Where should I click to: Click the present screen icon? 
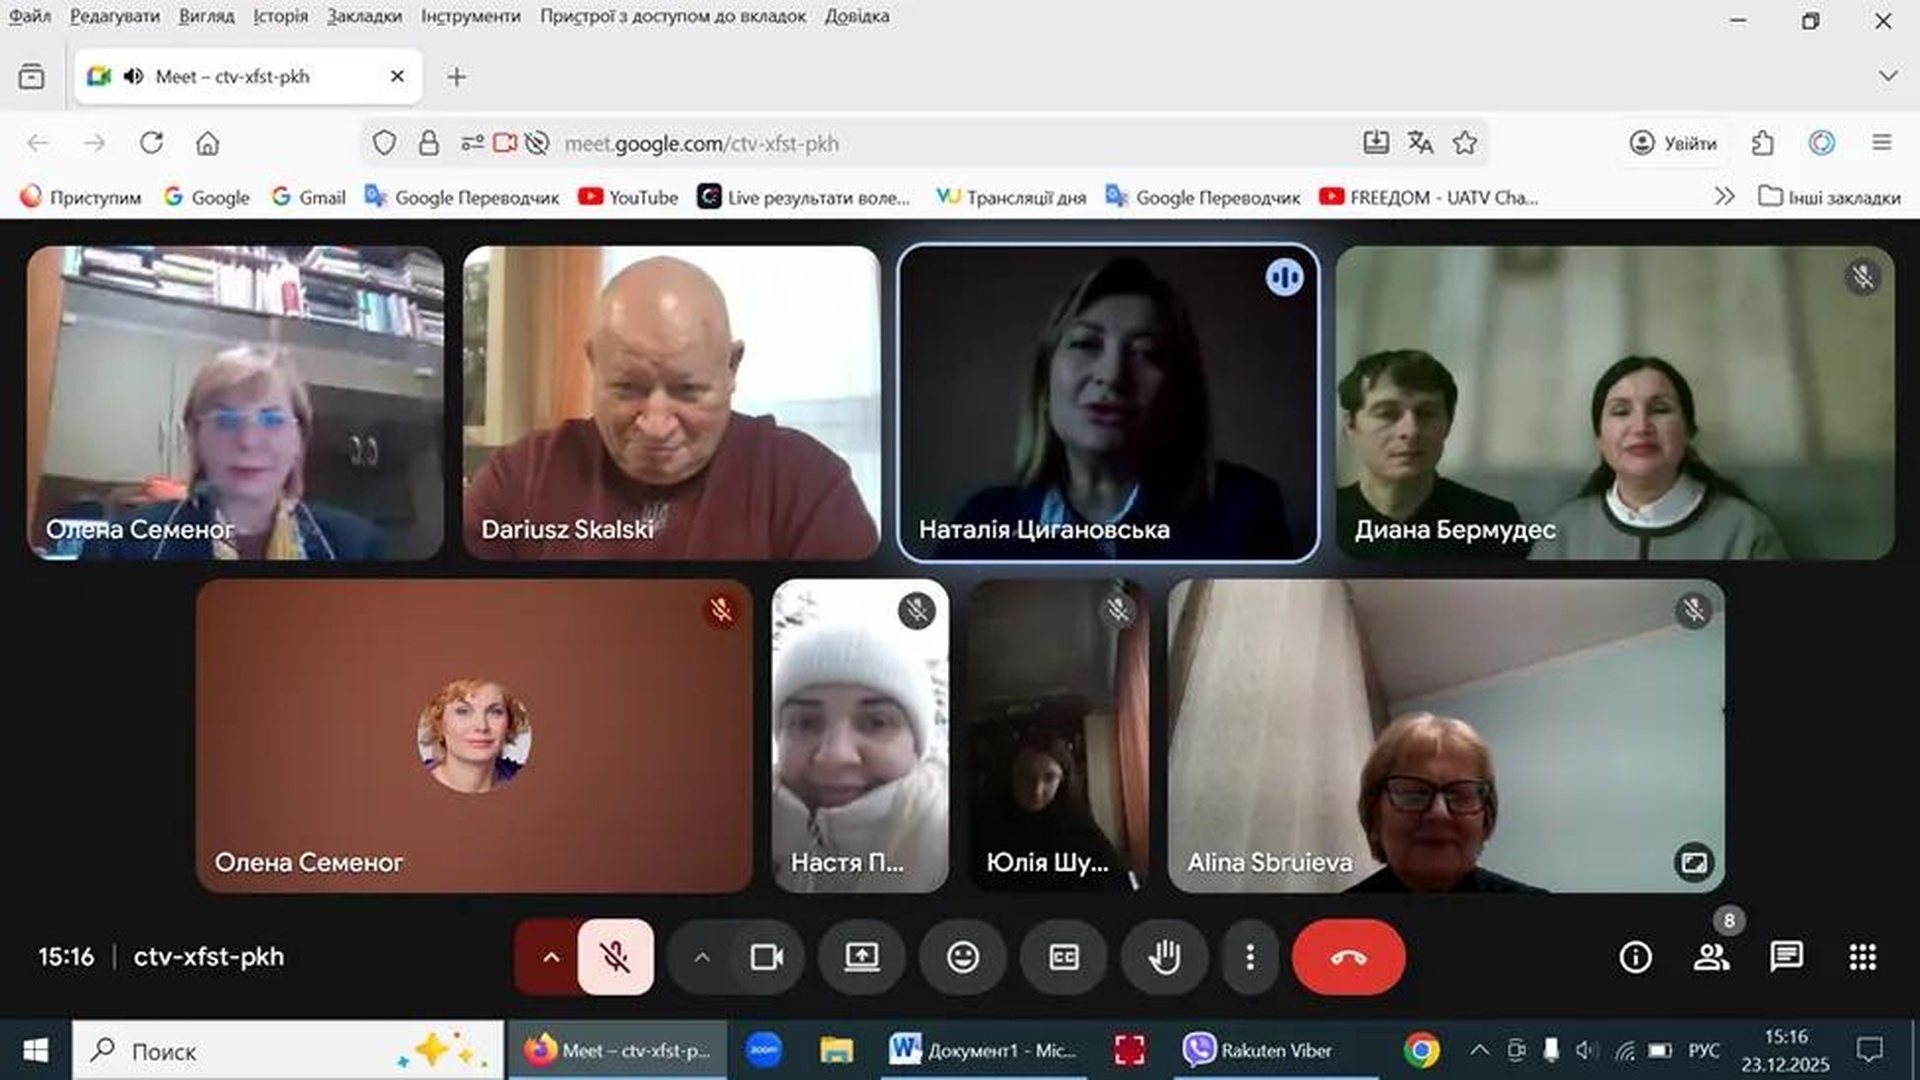pyautogui.click(x=861, y=957)
